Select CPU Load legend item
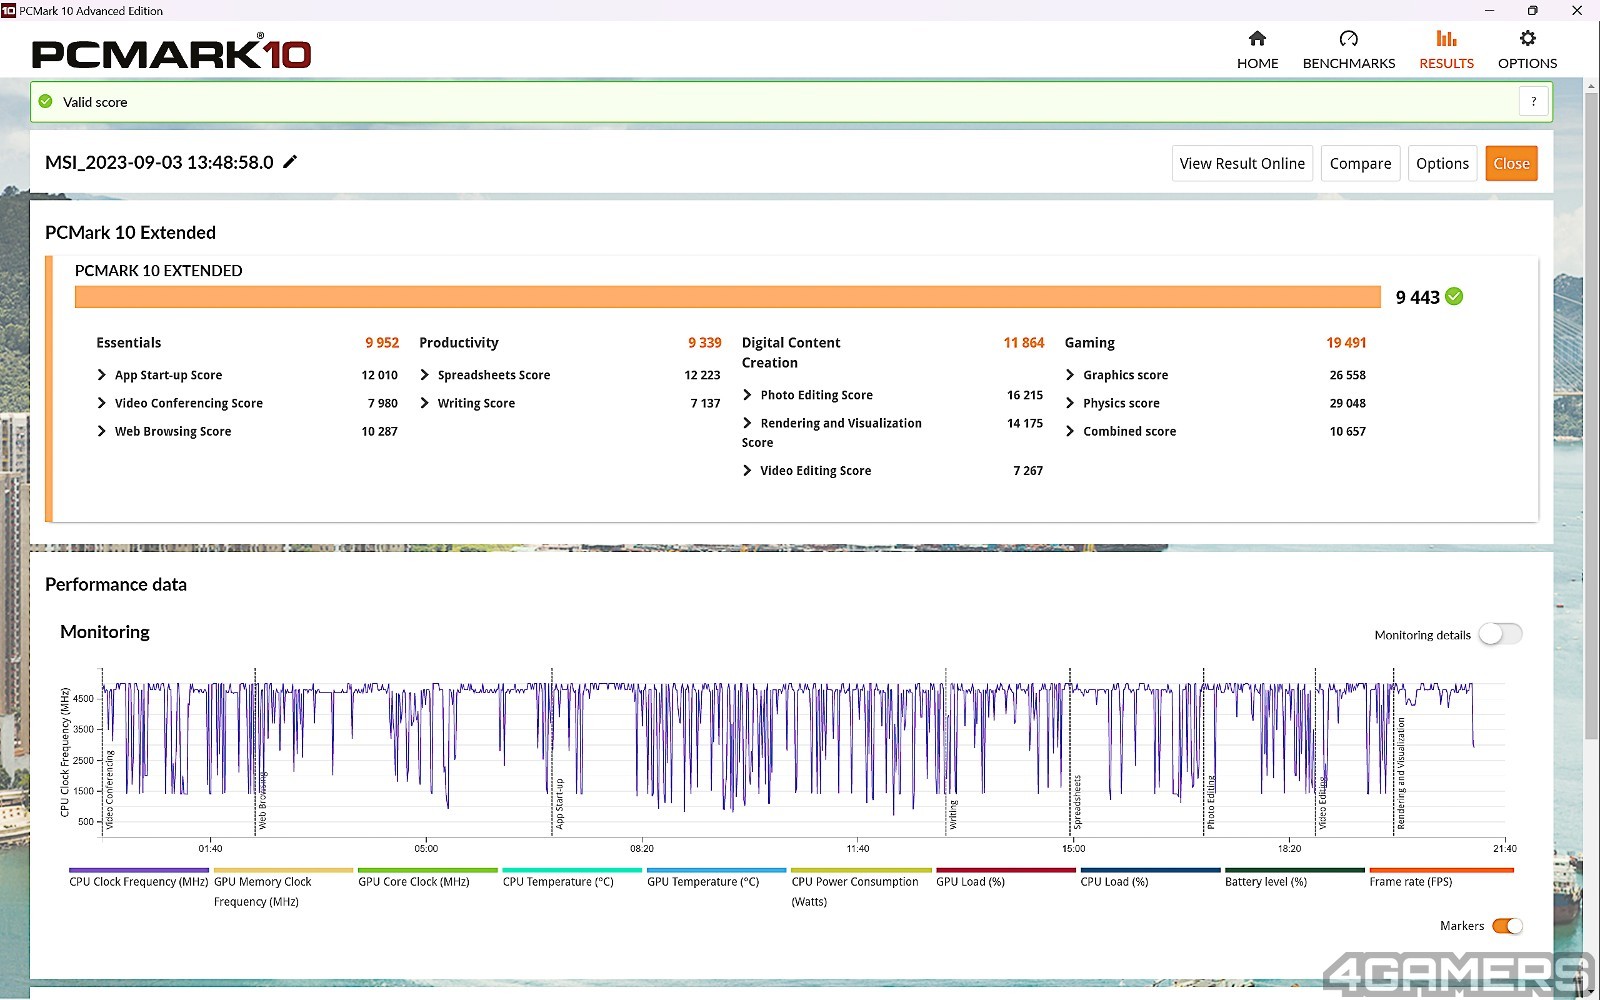Viewport: 1600px width, 1000px height. coord(1150,877)
